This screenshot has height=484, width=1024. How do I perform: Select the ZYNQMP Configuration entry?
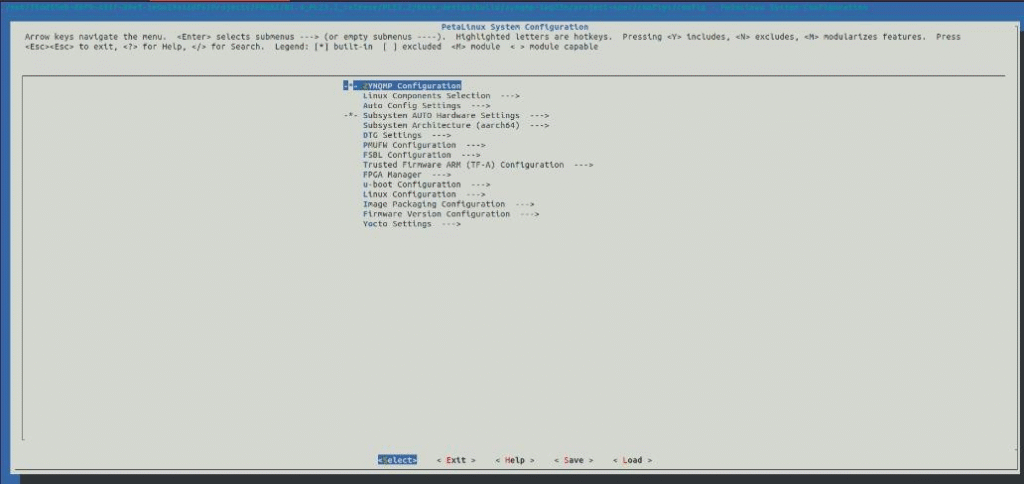click(x=402, y=86)
